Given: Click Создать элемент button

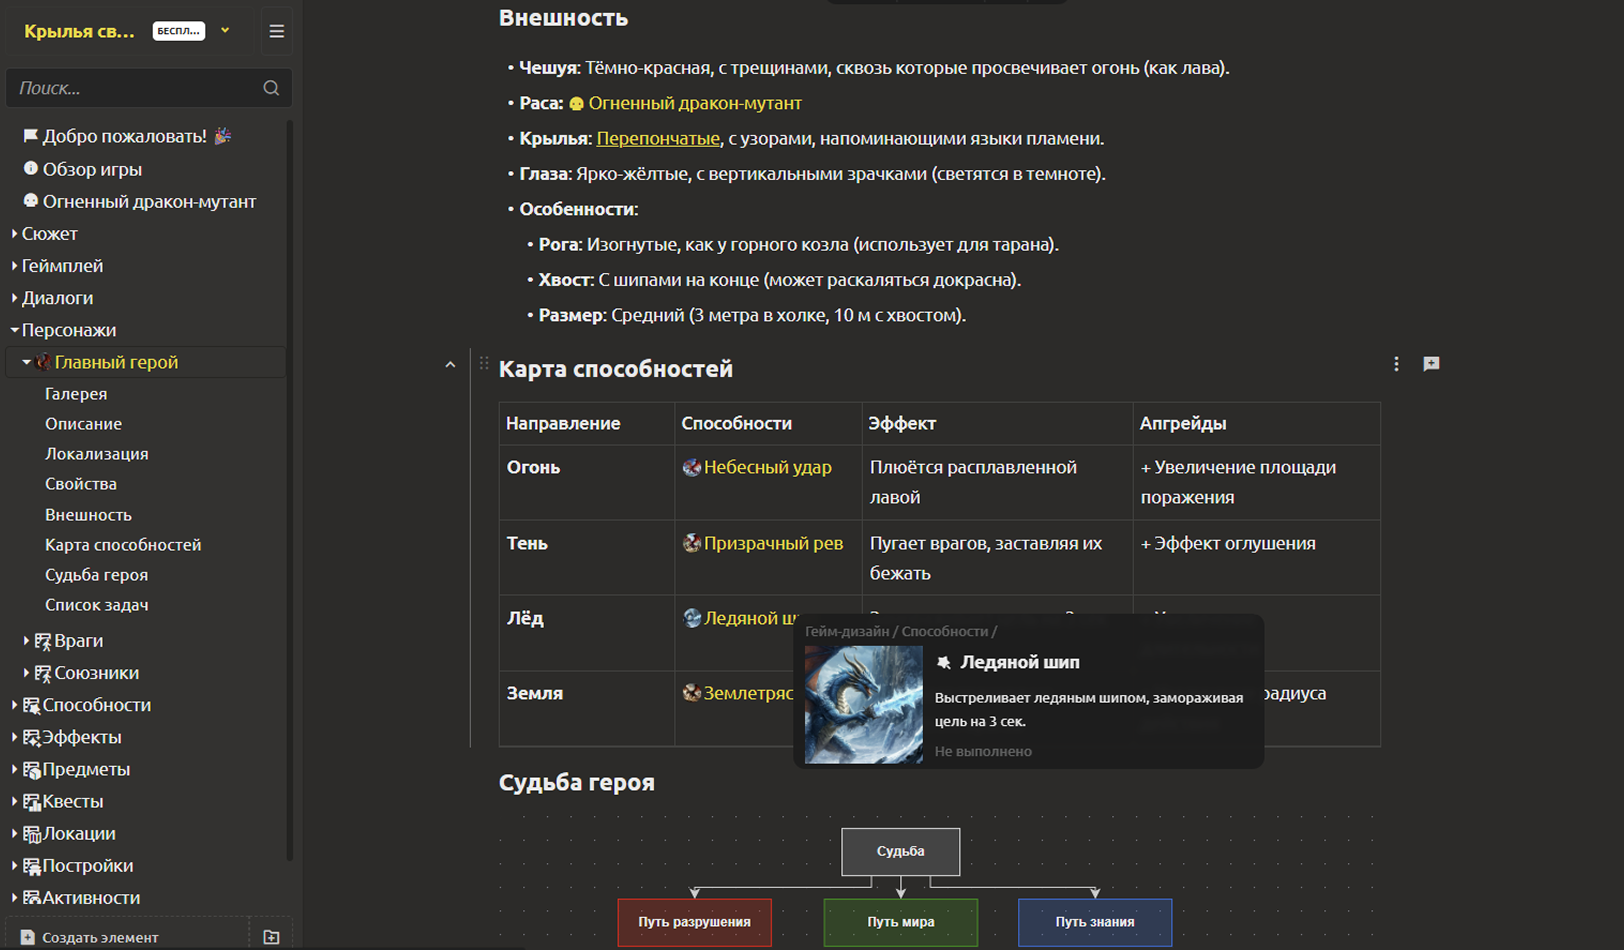Looking at the screenshot, I should pos(100,937).
